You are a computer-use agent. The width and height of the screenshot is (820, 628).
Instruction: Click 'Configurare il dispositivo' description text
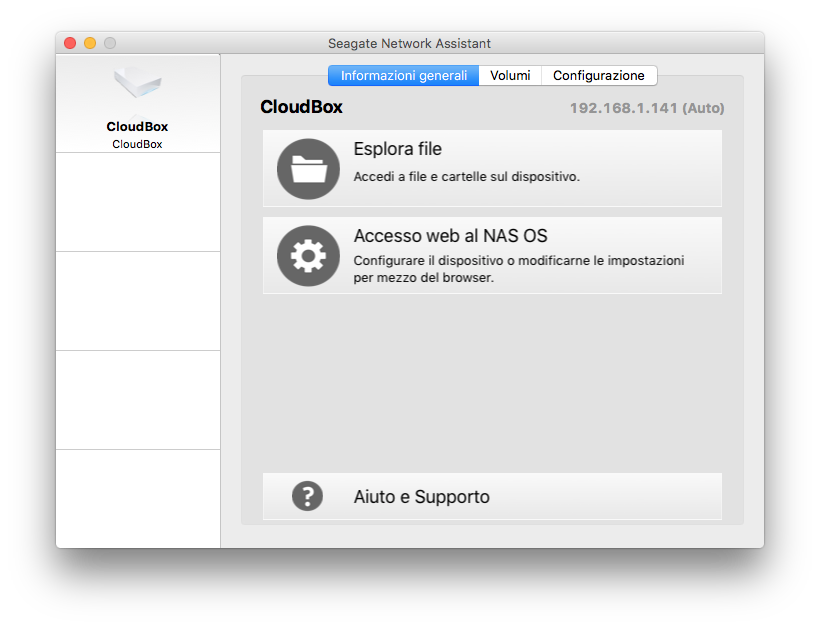(519, 269)
